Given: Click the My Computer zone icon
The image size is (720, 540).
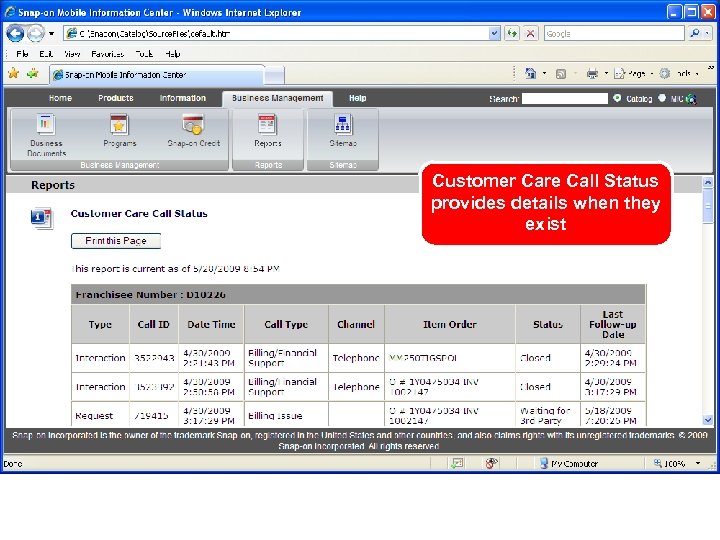Looking at the screenshot, I should point(544,463).
